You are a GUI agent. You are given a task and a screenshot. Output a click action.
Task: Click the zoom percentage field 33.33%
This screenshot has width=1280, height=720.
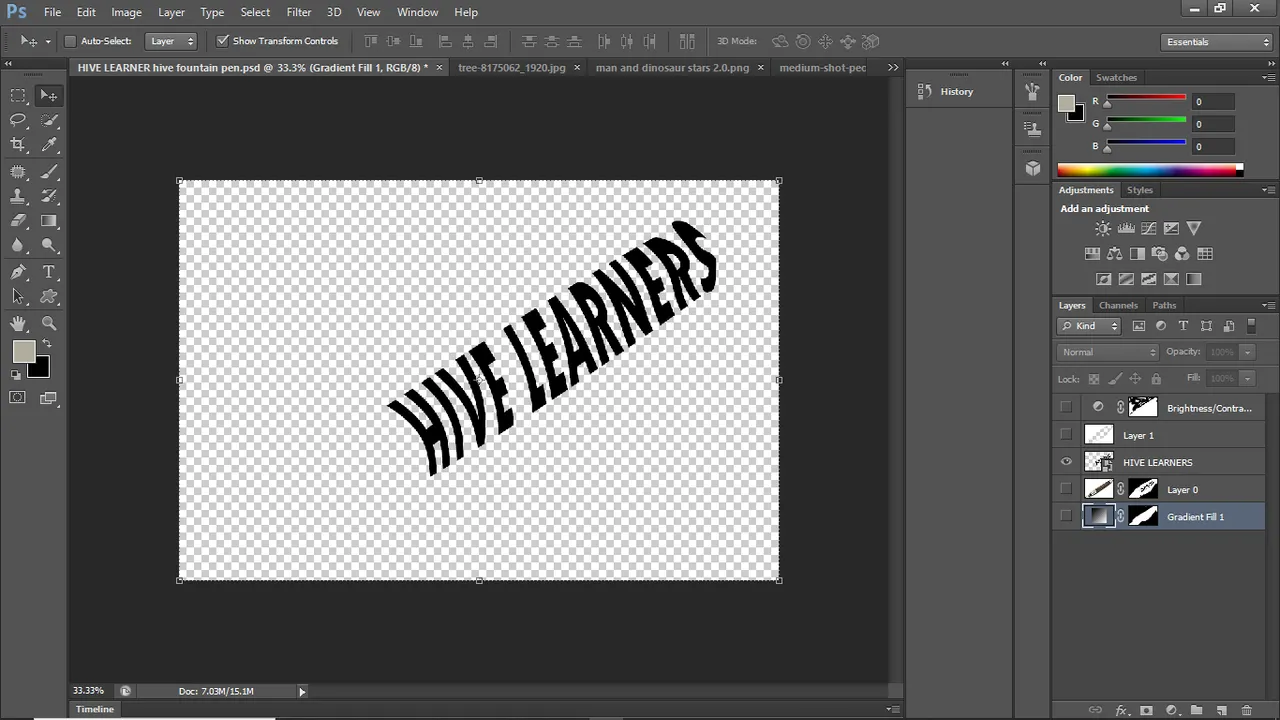88,691
